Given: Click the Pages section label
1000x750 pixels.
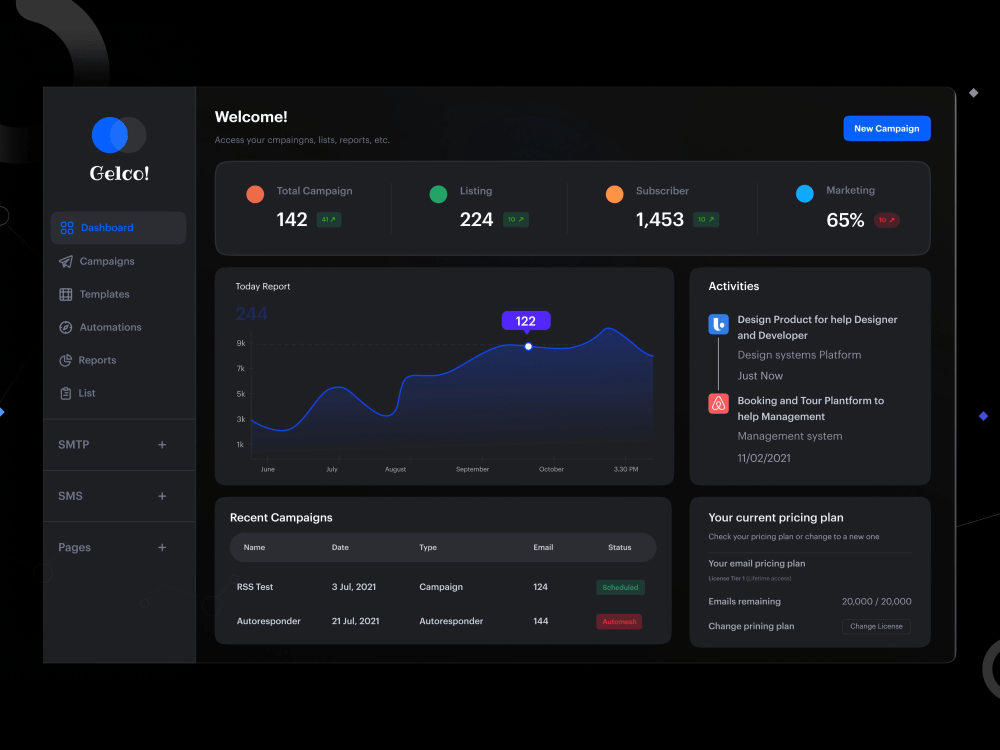Looking at the screenshot, I should click(x=75, y=547).
